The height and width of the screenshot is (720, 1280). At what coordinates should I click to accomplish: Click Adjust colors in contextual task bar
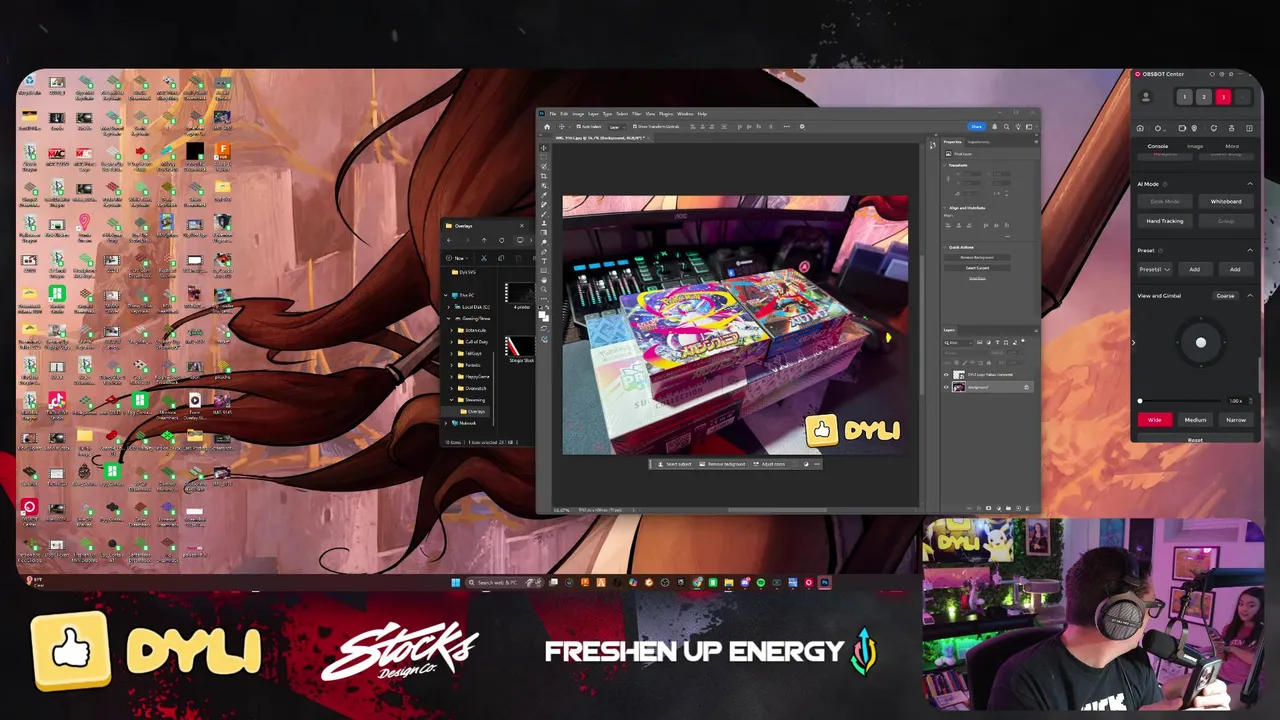(x=770, y=464)
